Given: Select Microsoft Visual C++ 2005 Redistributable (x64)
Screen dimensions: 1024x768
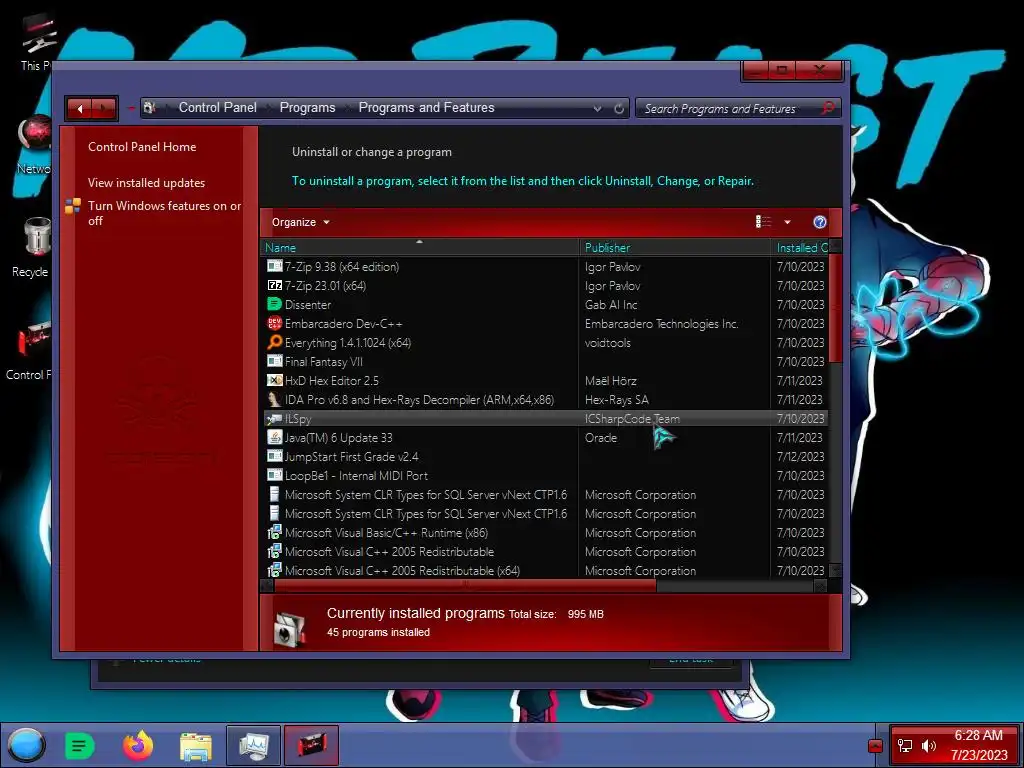Looking at the screenshot, I should 402,570.
